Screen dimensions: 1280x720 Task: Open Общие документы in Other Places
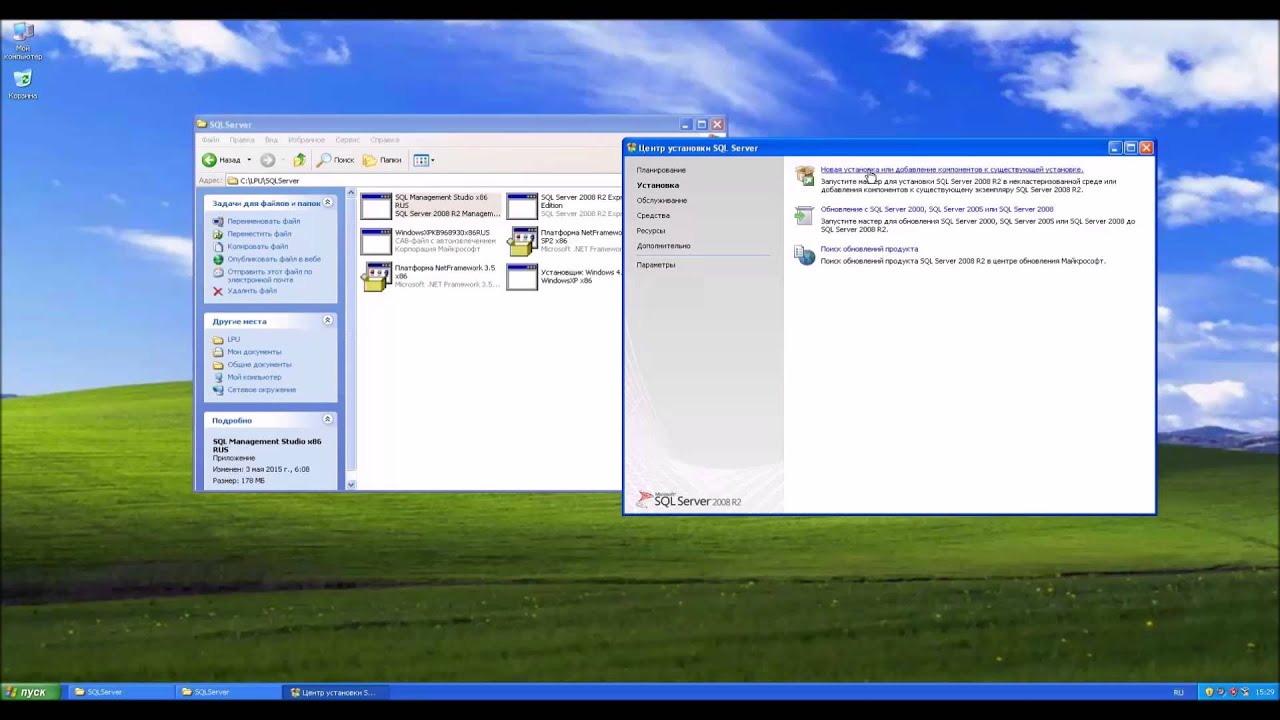pyautogui.click(x=259, y=365)
